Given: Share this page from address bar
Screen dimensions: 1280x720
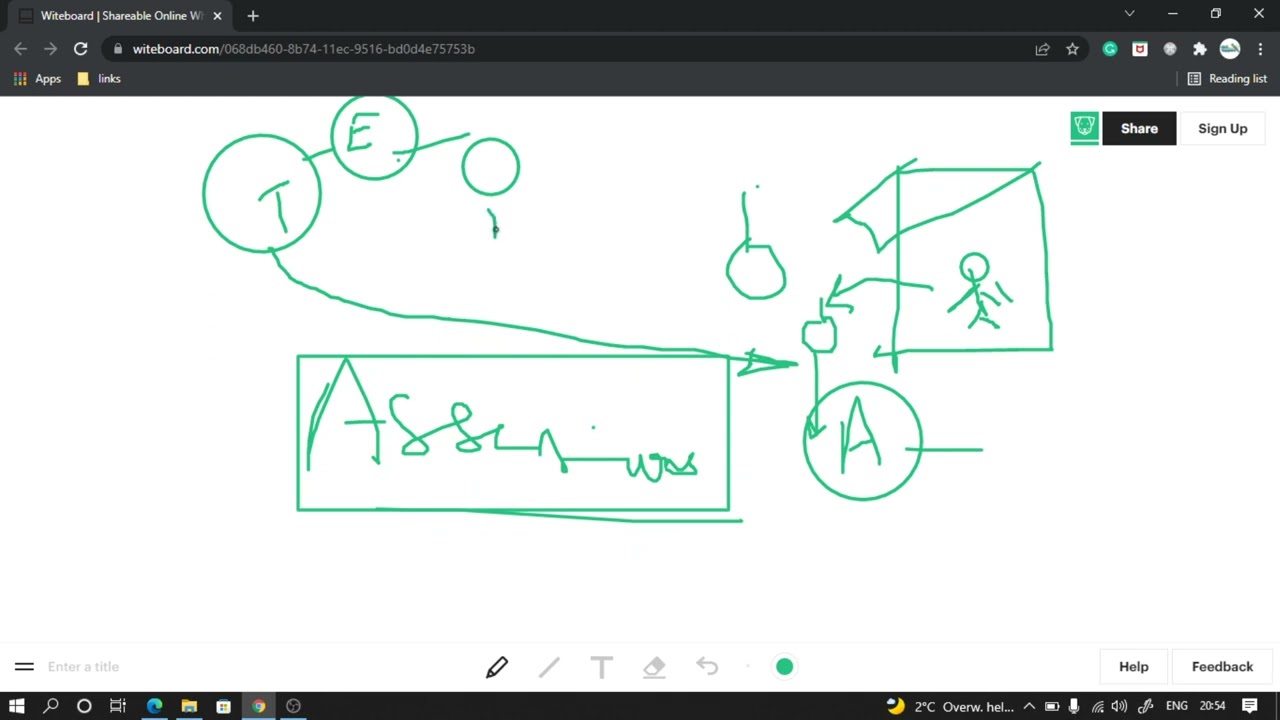Looking at the screenshot, I should 1042,48.
